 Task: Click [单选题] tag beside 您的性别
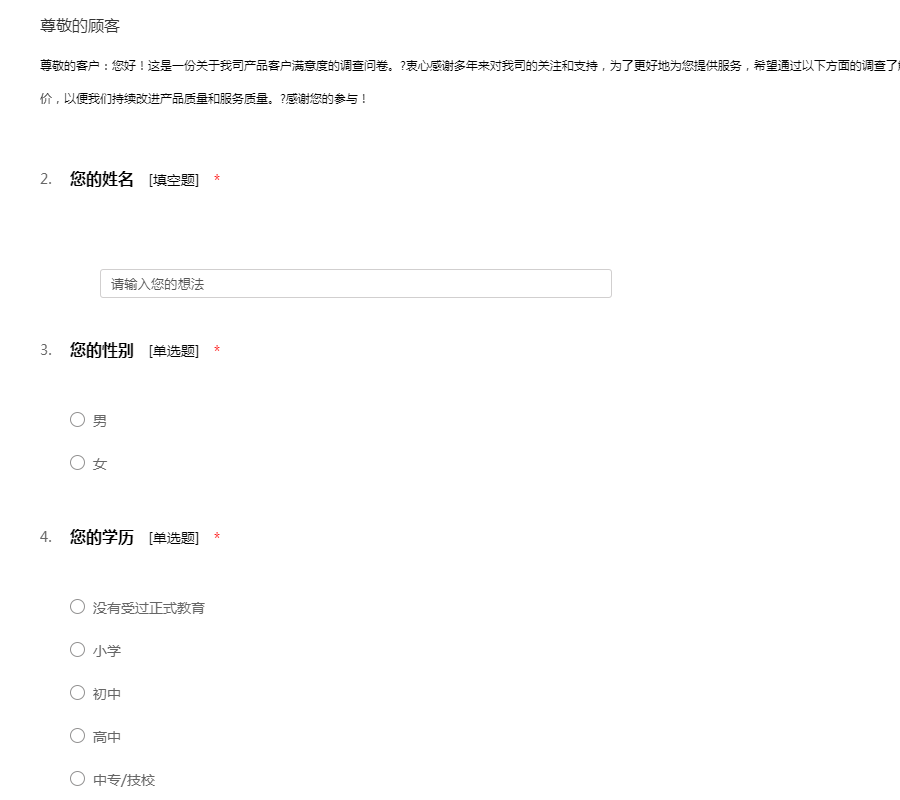[174, 351]
